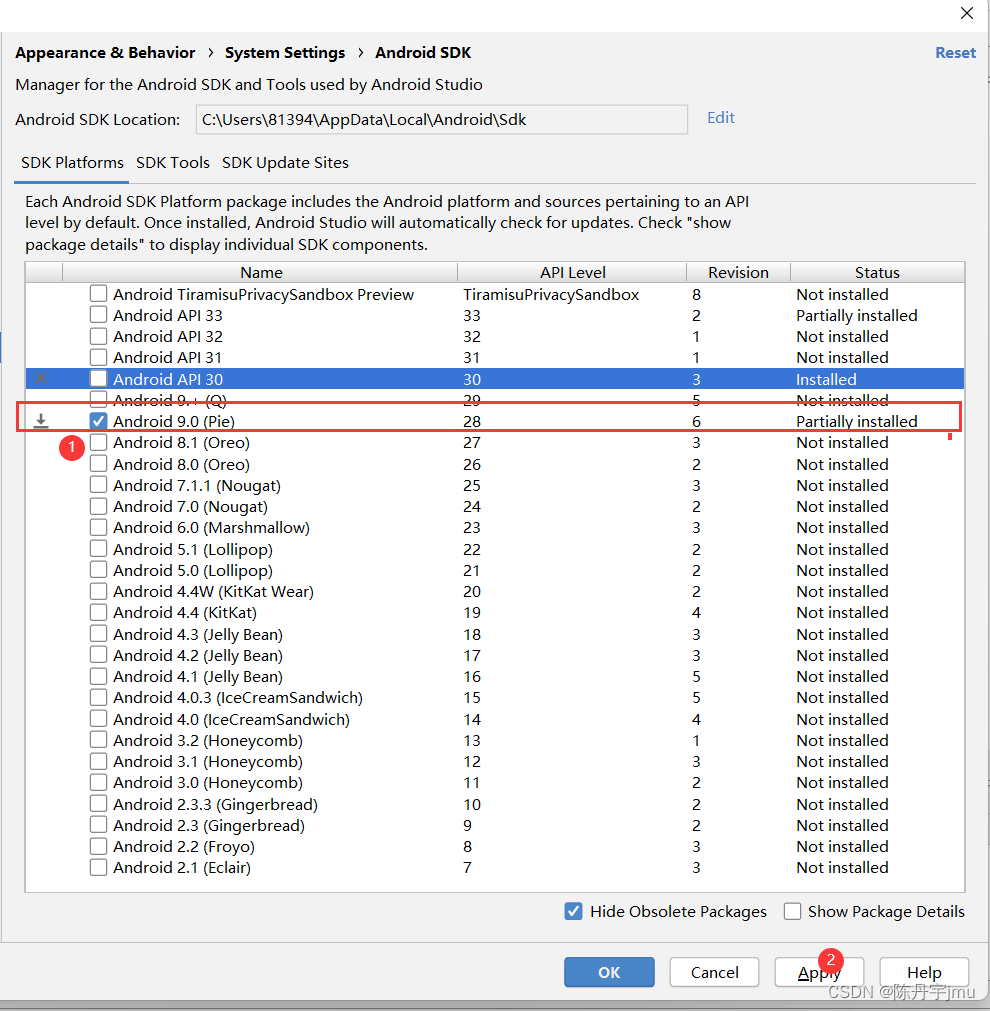Click the System Settings breadcrumb
This screenshot has width=990, height=1011.
pyautogui.click(x=284, y=53)
